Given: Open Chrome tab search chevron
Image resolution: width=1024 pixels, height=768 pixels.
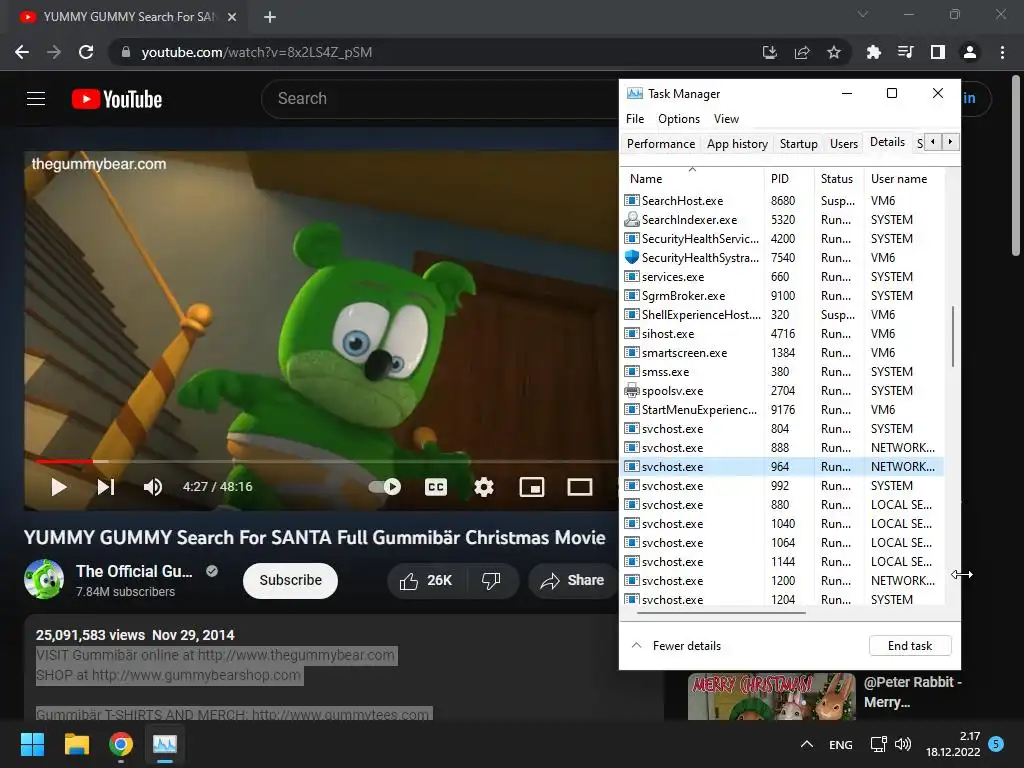Looking at the screenshot, I should [x=863, y=14].
